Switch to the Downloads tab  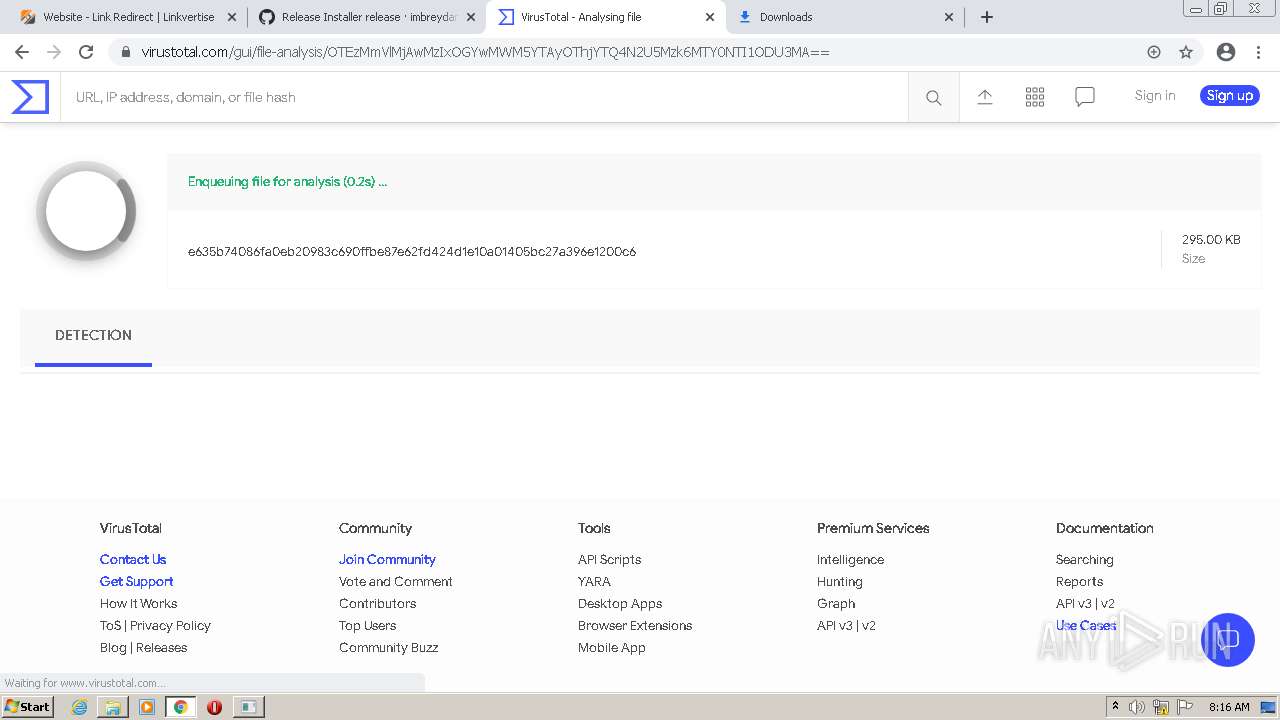coord(846,17)
